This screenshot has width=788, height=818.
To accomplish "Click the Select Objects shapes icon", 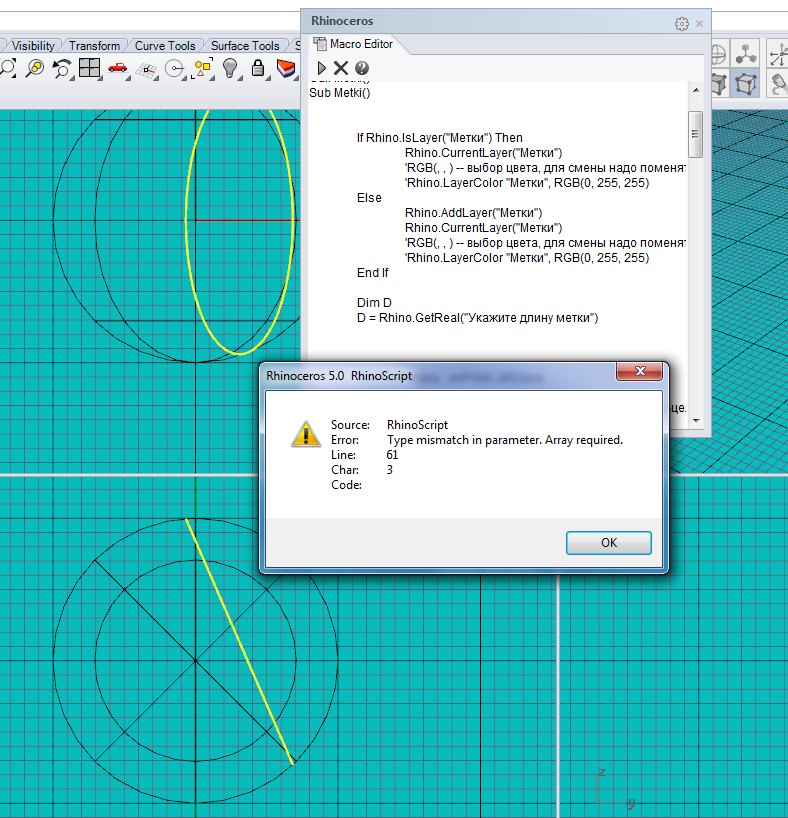I will pyautogui.click(x=203, y=68).
